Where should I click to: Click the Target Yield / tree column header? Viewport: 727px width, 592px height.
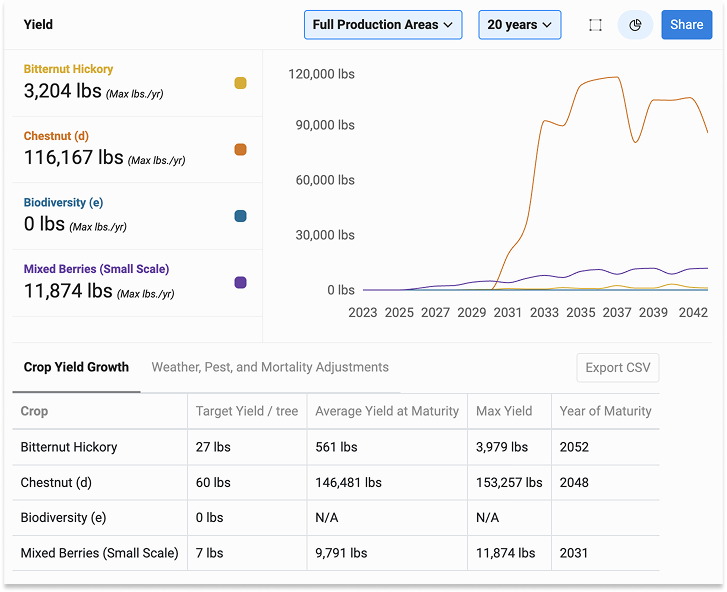click(247, 411)
